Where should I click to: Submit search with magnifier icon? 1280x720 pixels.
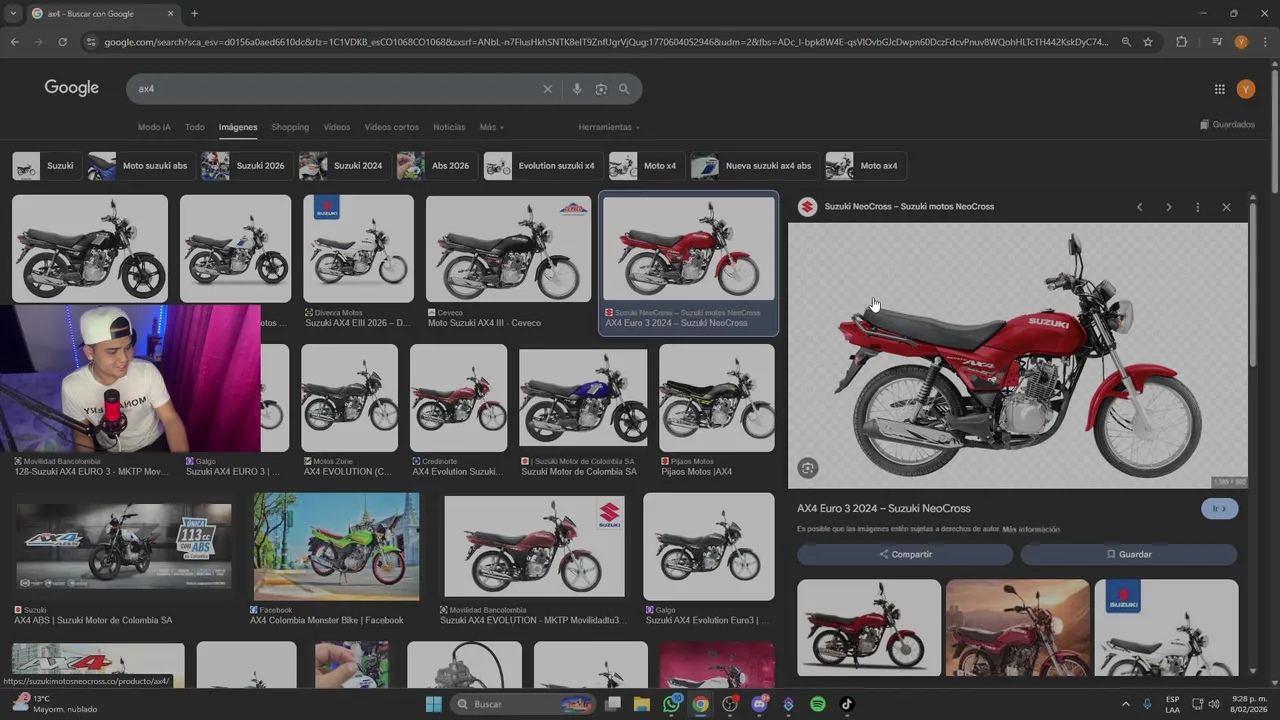click(x=624, y=89)
